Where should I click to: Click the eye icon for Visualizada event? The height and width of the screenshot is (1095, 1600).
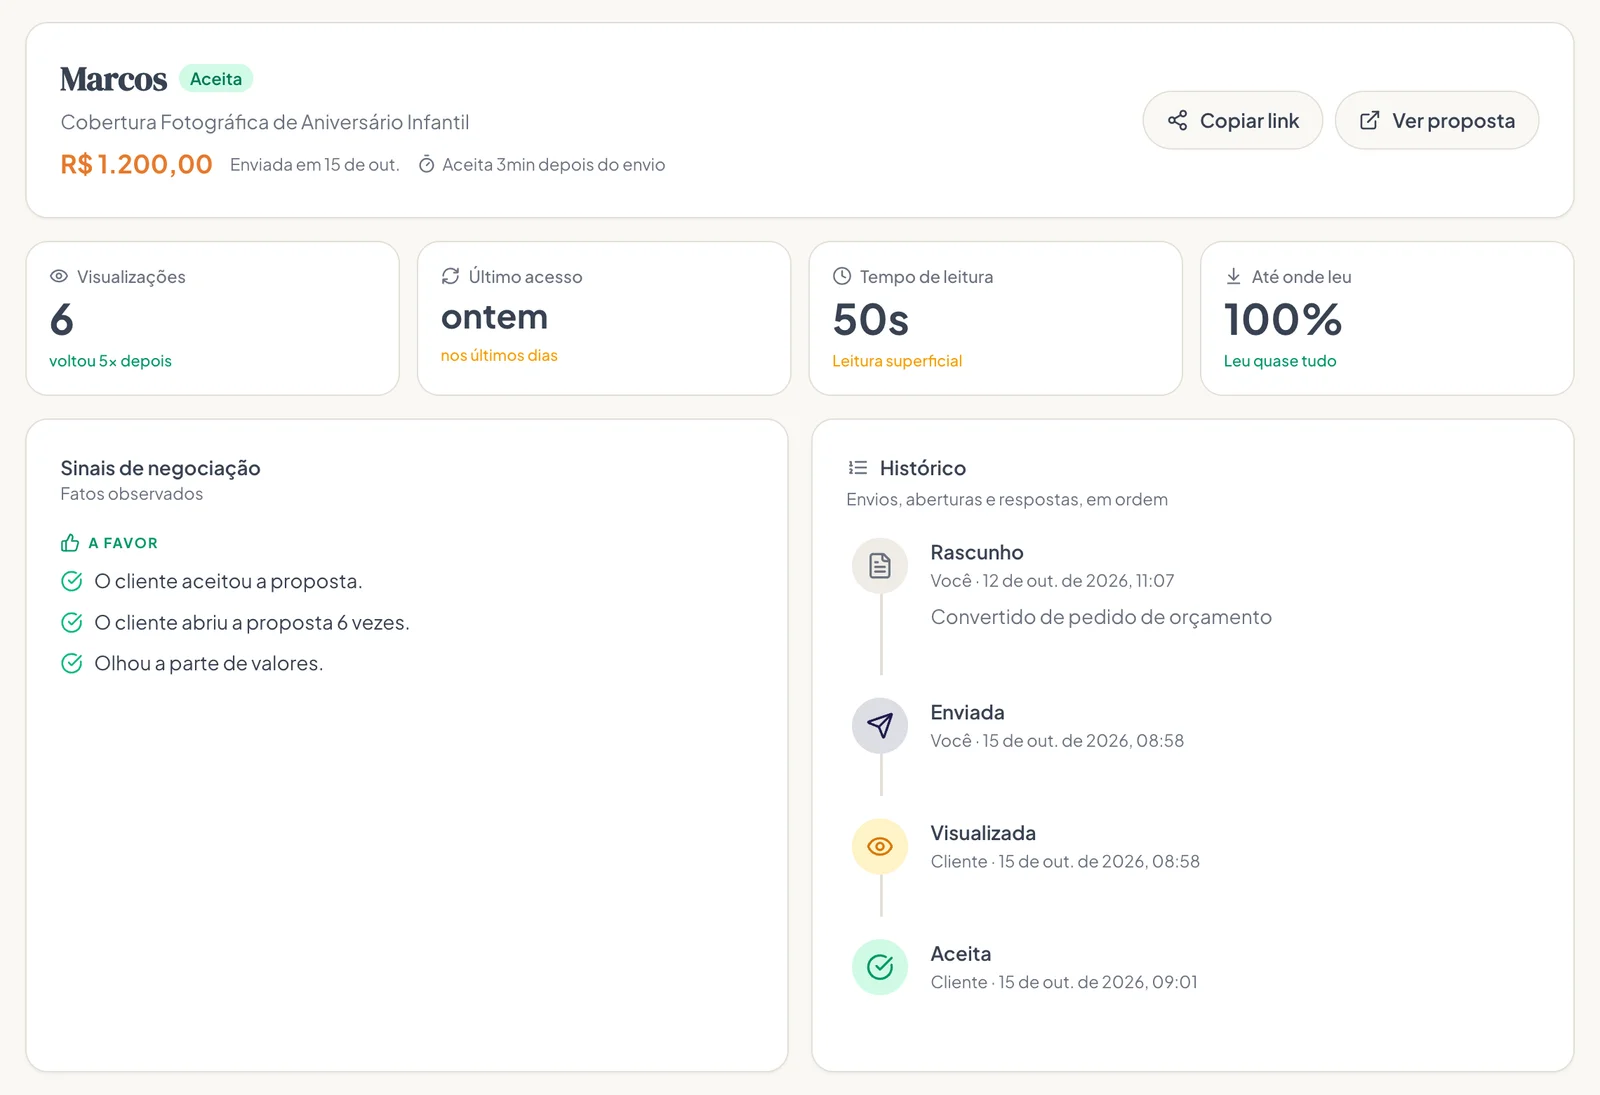(880, 847)
